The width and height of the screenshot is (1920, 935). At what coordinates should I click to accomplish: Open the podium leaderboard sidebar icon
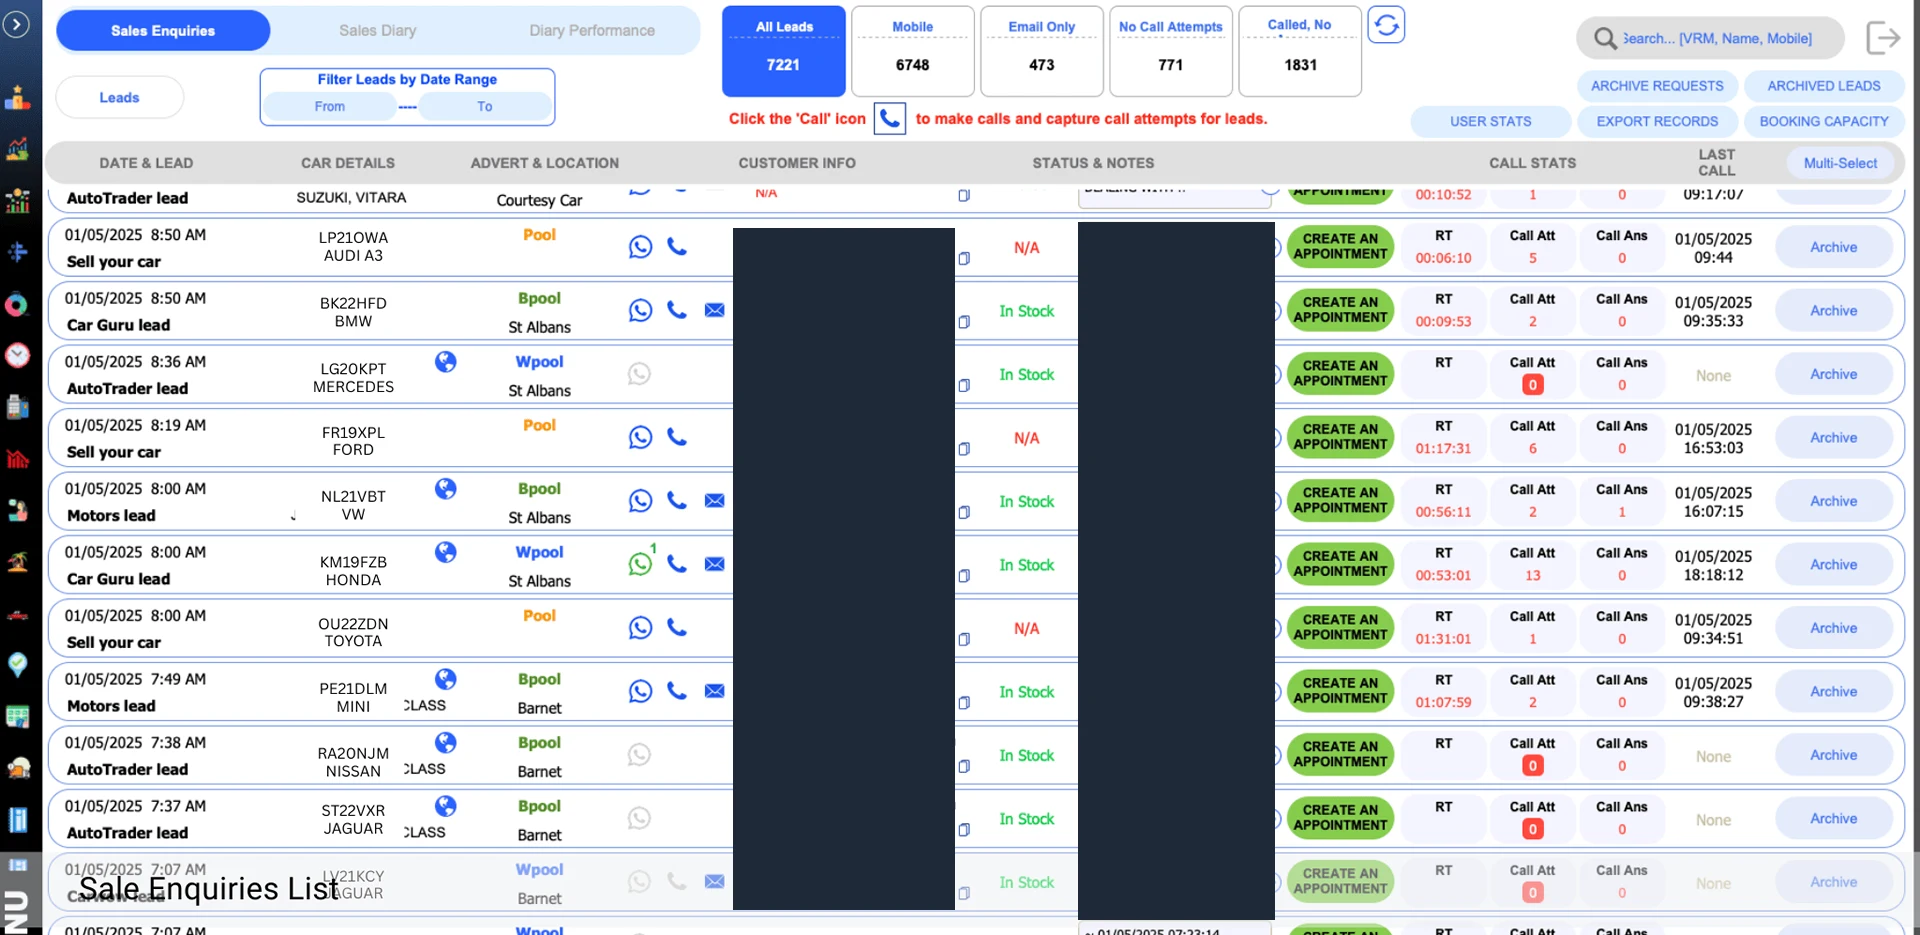(x=17, y=97)
